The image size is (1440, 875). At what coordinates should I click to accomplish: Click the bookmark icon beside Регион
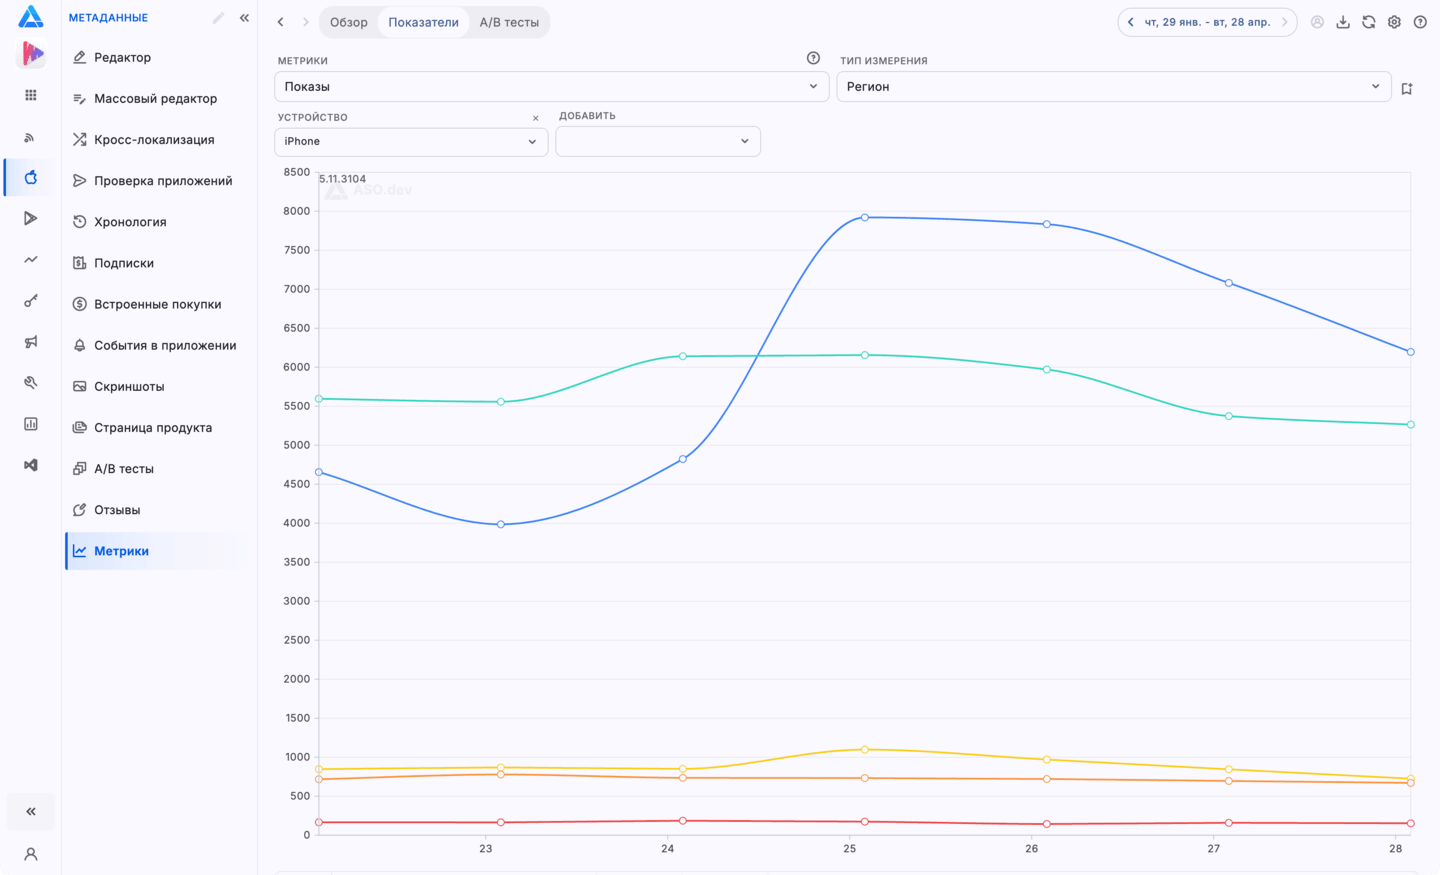(x=1407, y=88)
